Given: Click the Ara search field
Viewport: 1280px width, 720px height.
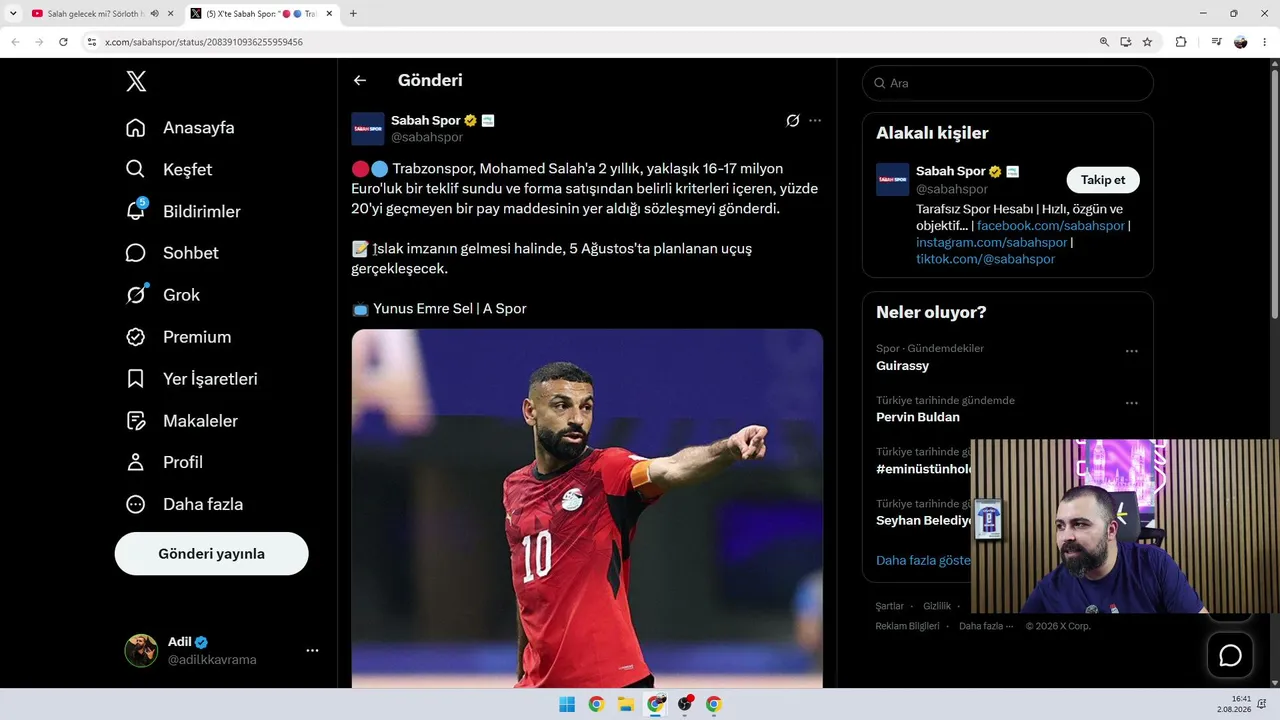Looking at the screenshot, I should click(x=1008, y=83).
